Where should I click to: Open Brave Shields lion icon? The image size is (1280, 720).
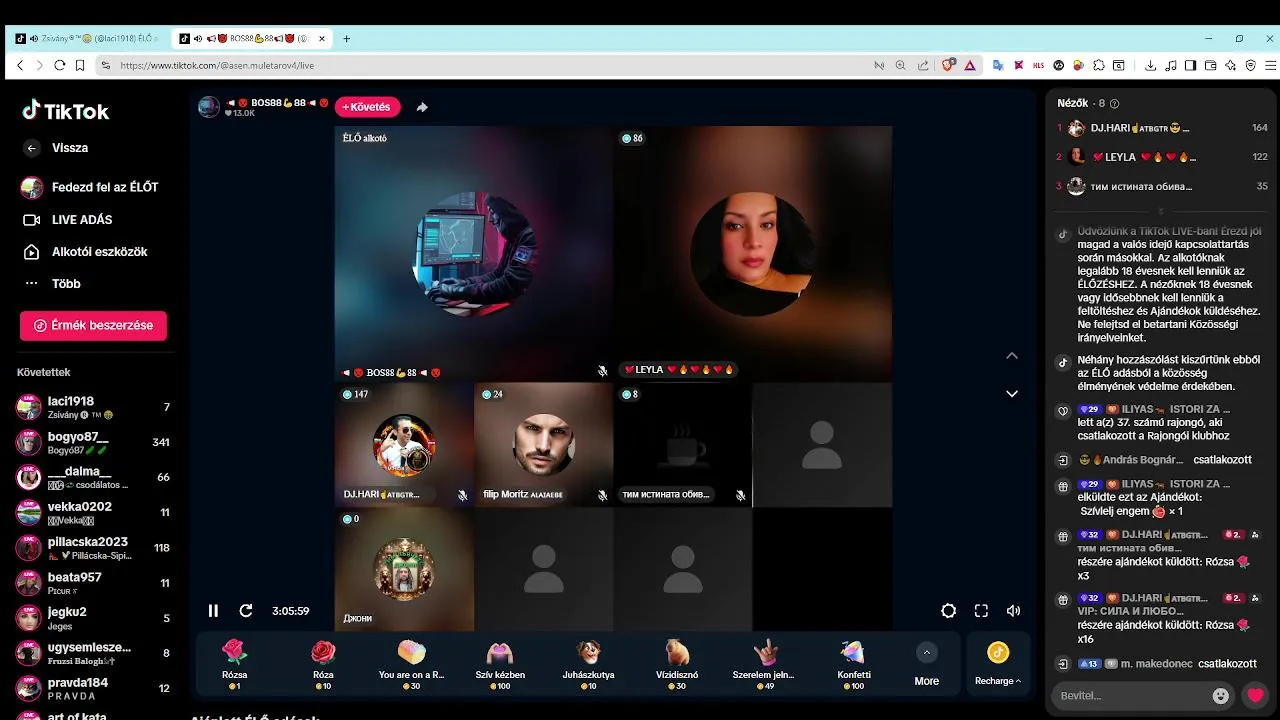948,65
